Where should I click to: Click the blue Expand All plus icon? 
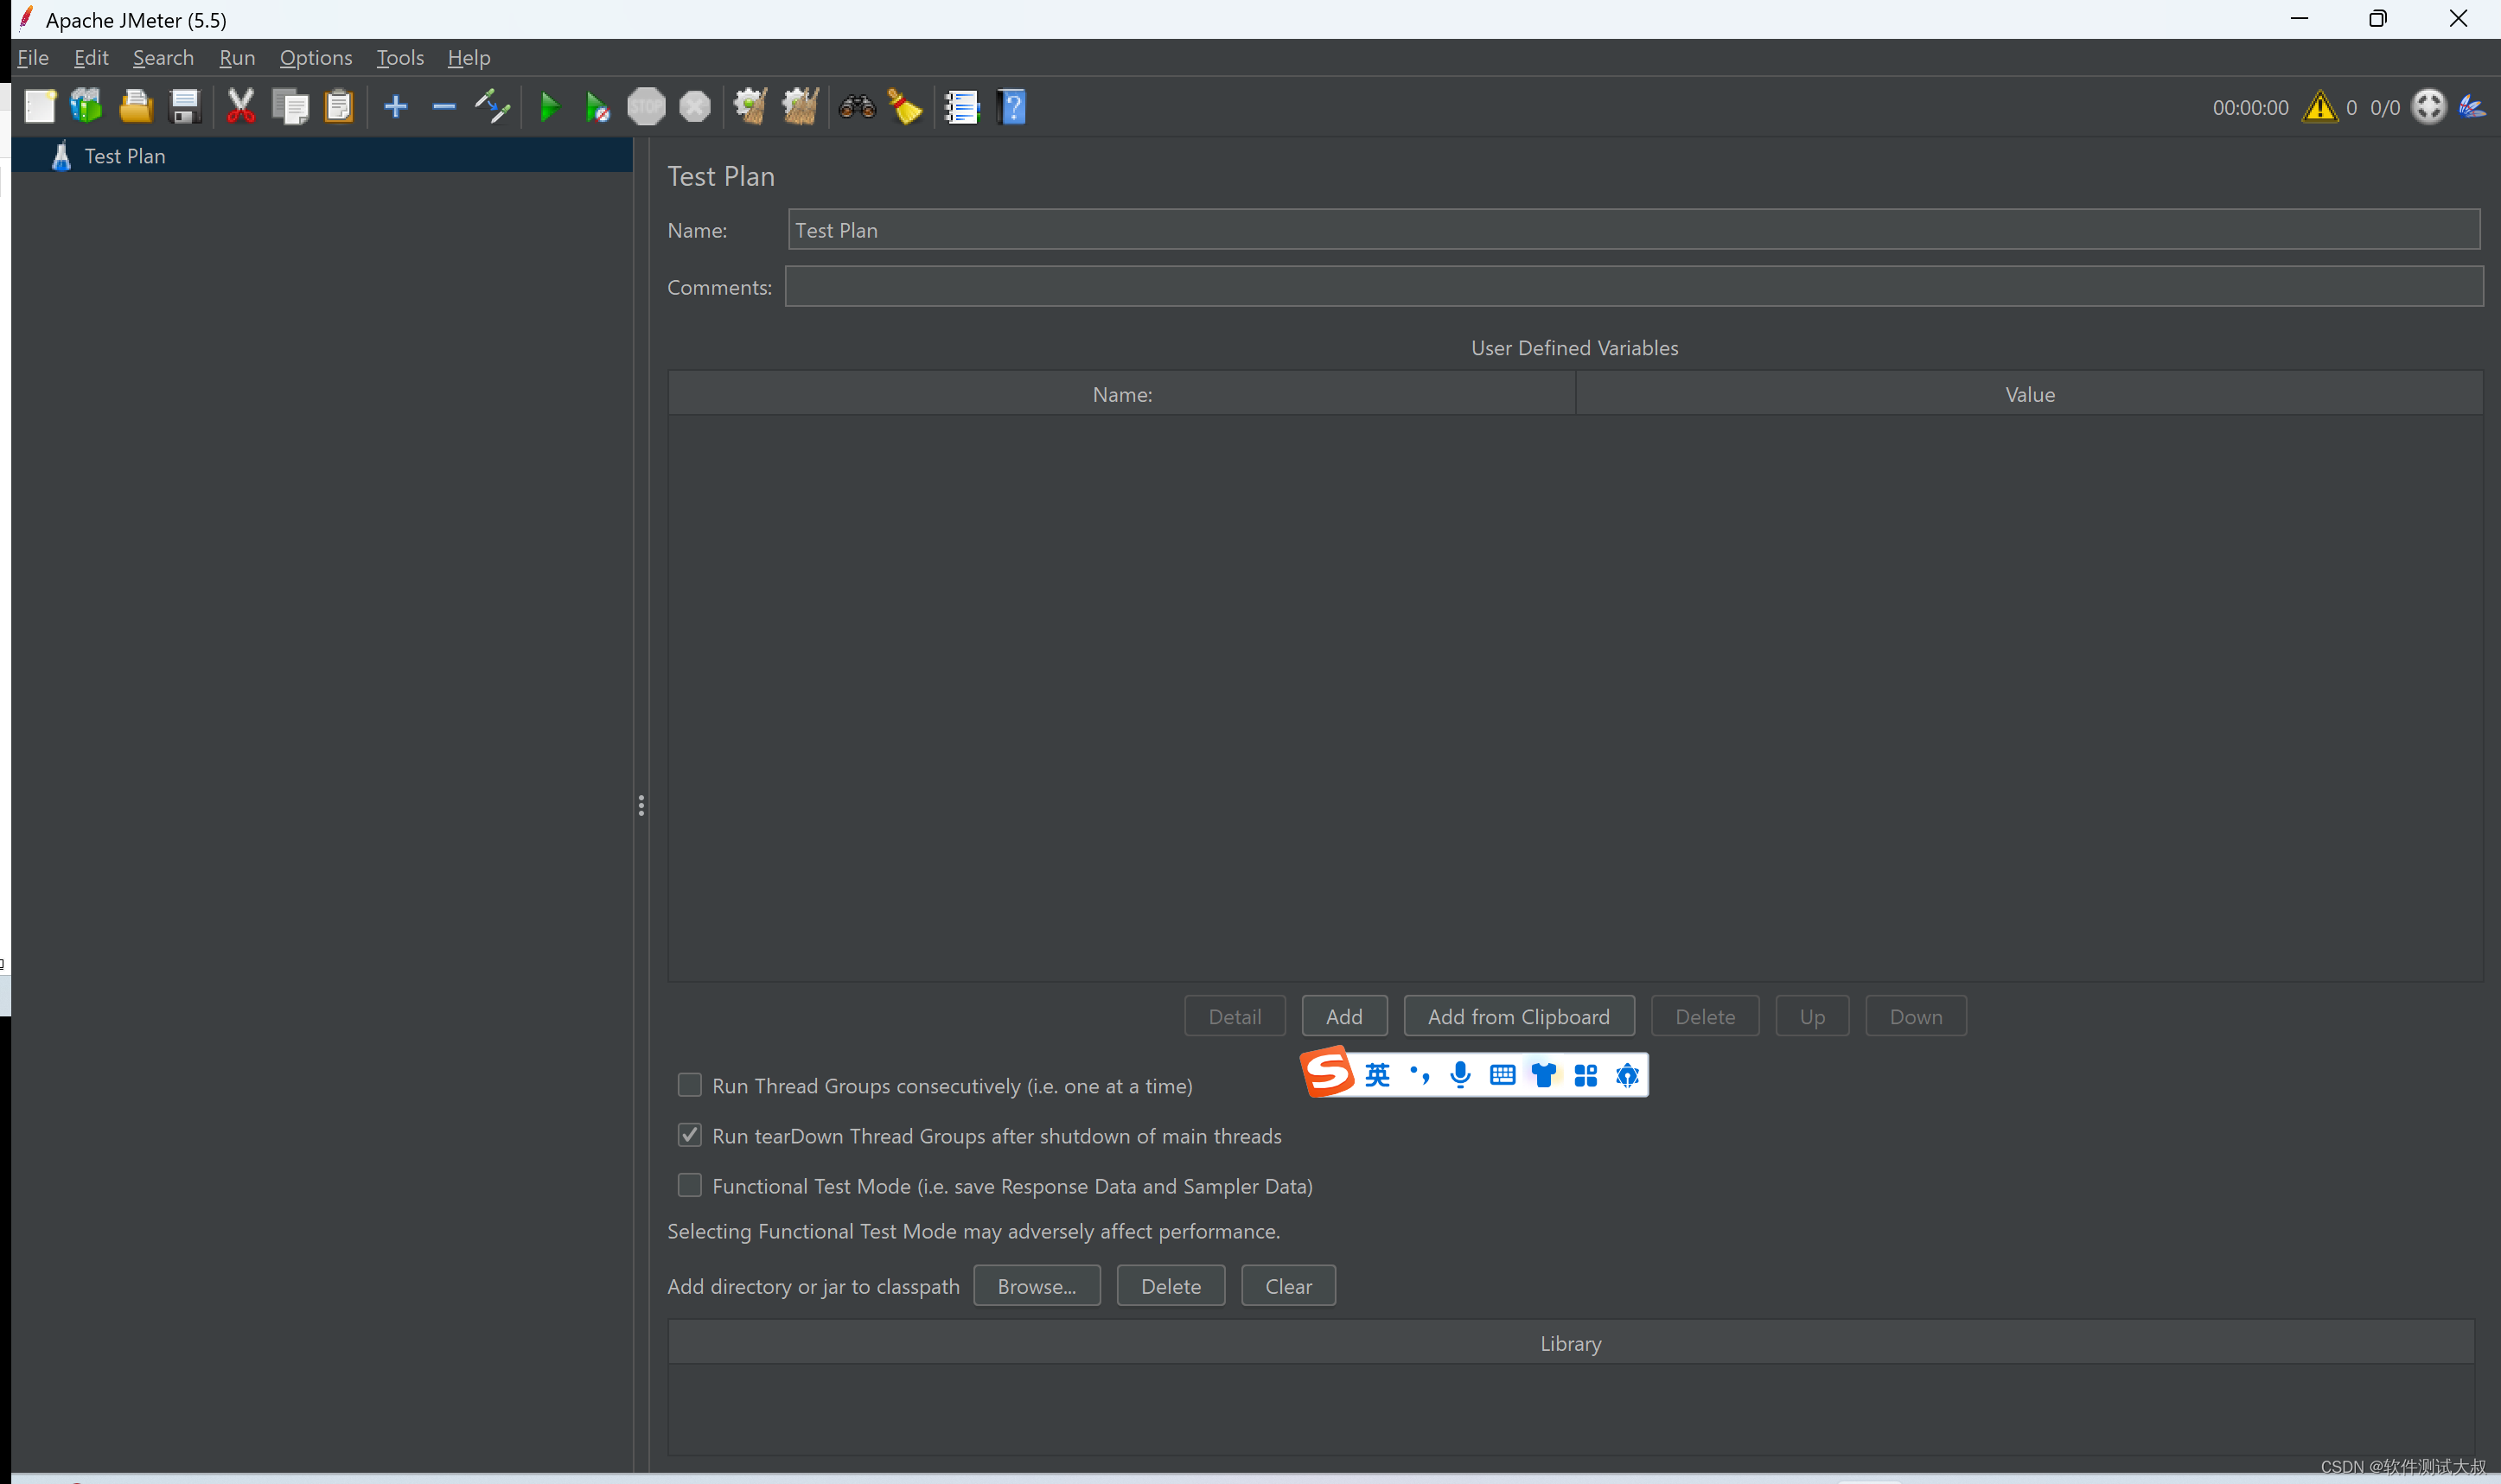396,106
